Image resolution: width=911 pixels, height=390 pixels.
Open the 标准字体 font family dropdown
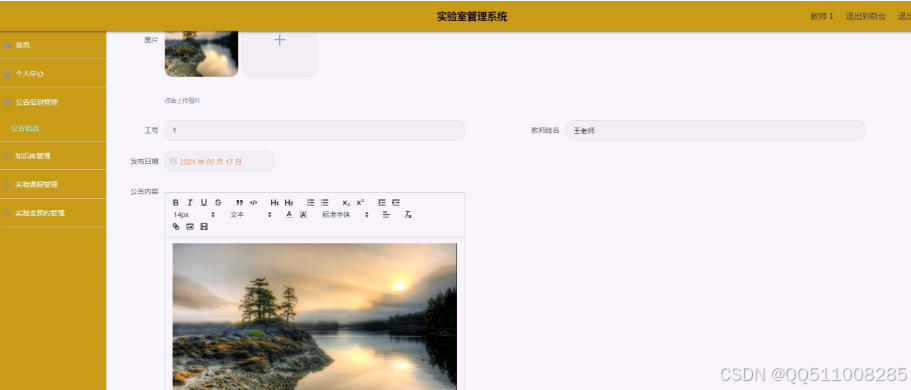click(x=345, y=214)
